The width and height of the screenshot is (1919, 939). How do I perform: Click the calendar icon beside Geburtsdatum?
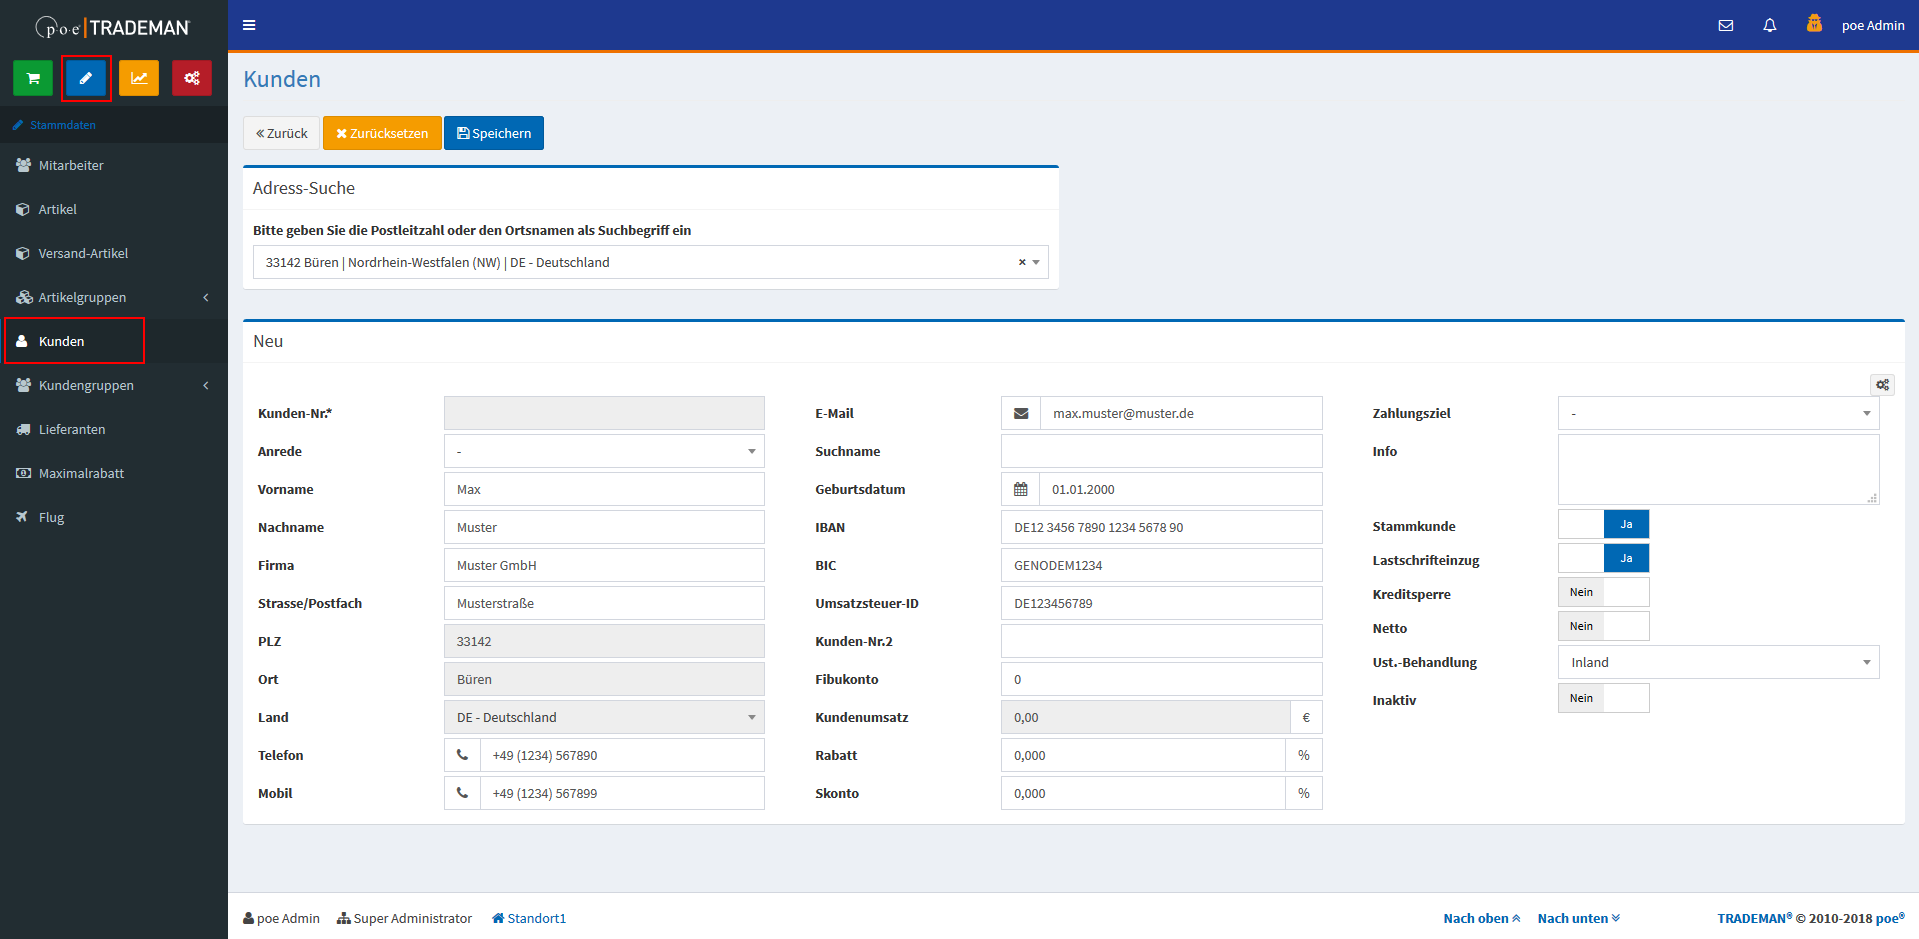click(1021, 489)
